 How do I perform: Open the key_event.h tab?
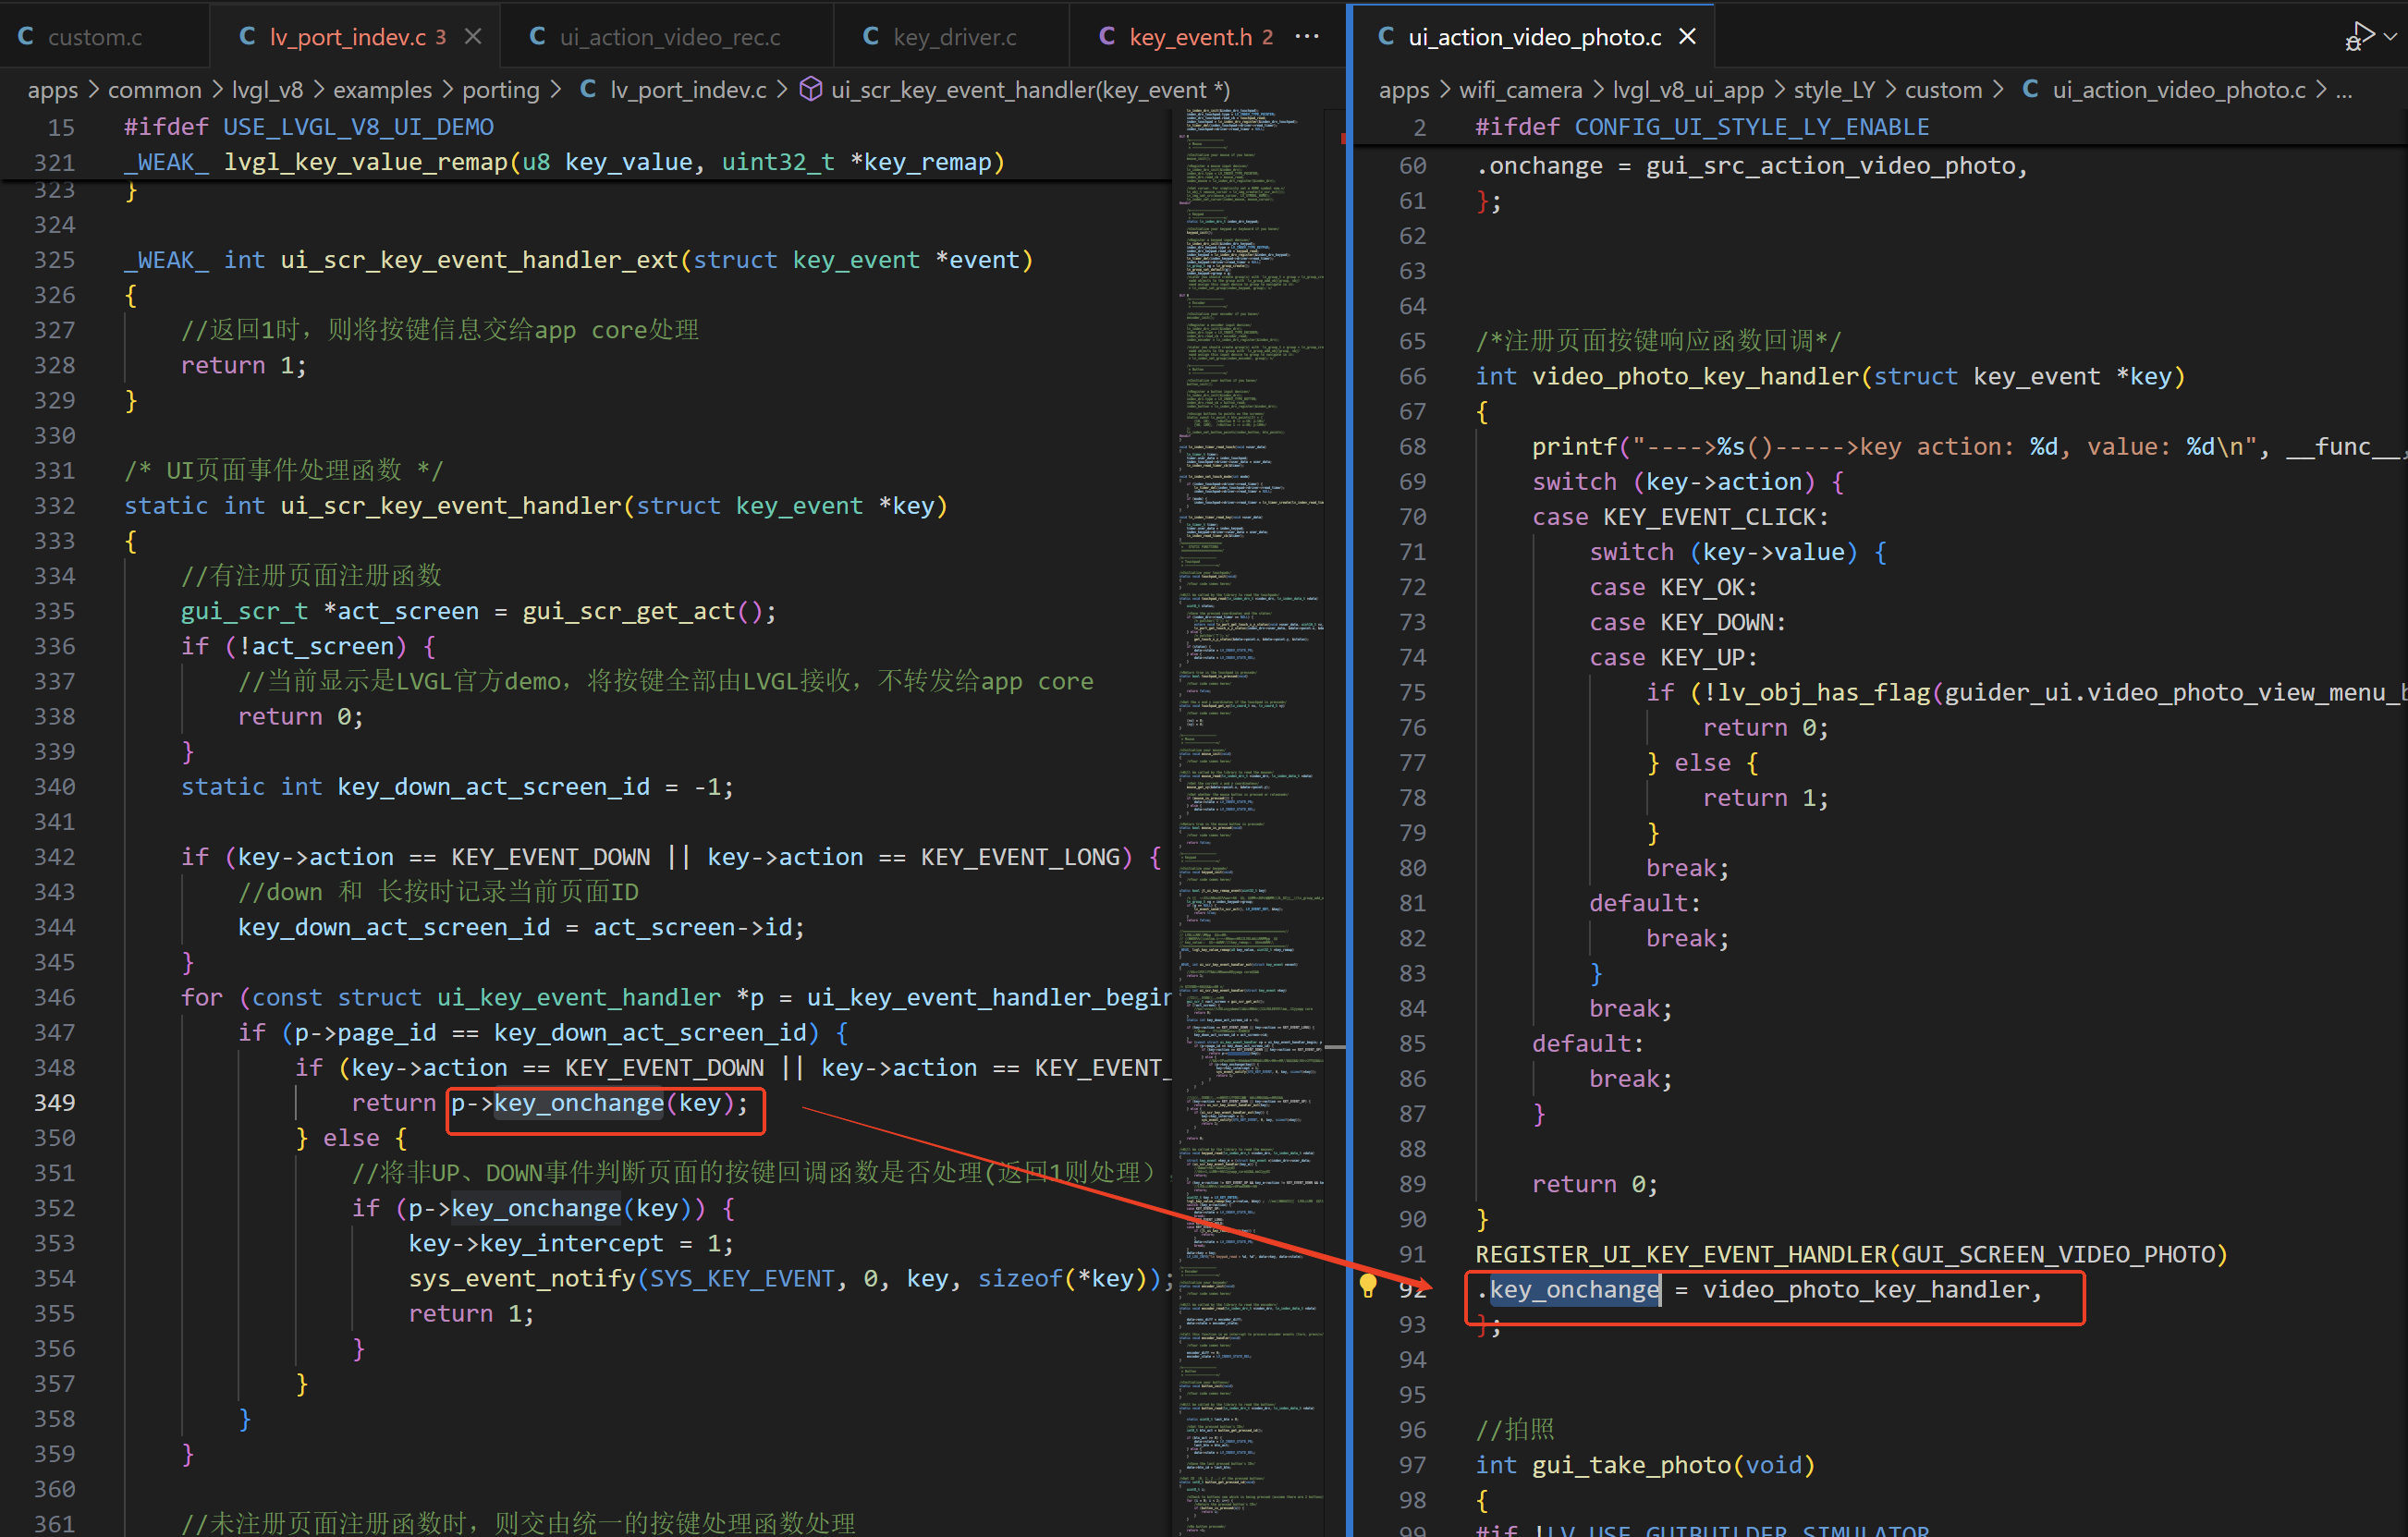[x=1190, y=37]
